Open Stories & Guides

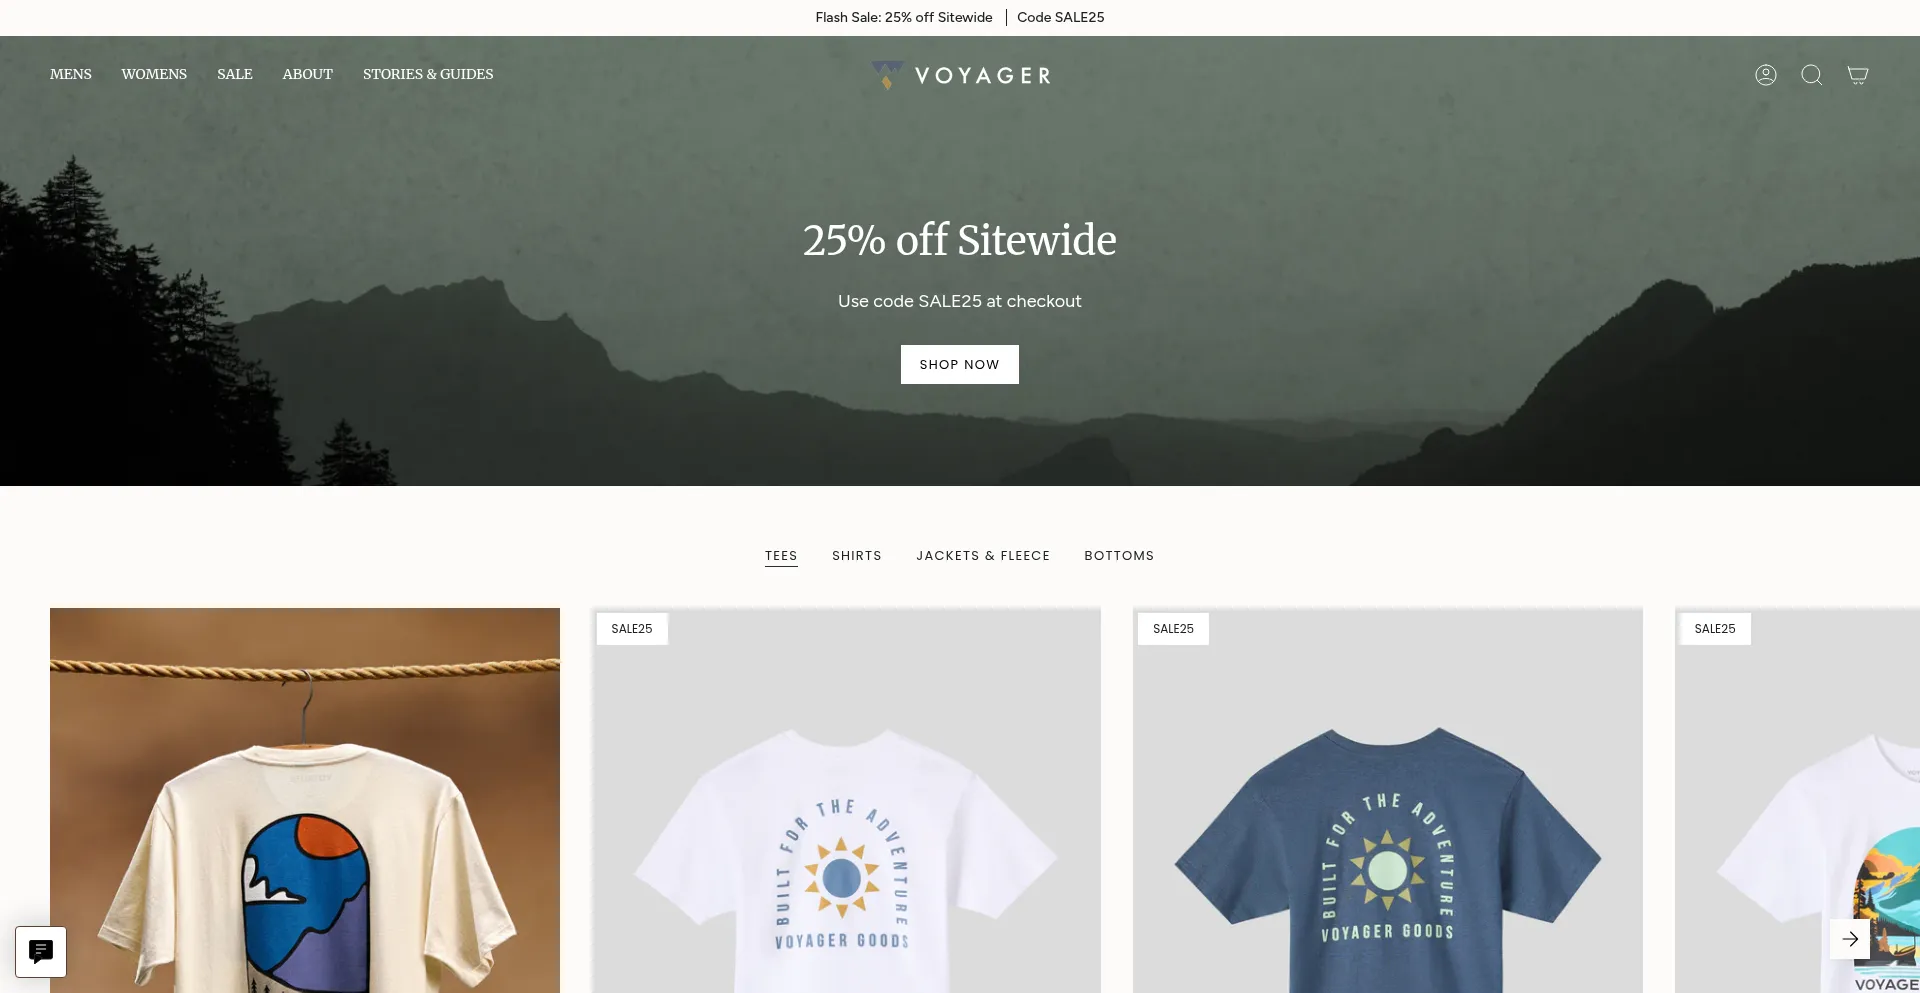(428, 74)
